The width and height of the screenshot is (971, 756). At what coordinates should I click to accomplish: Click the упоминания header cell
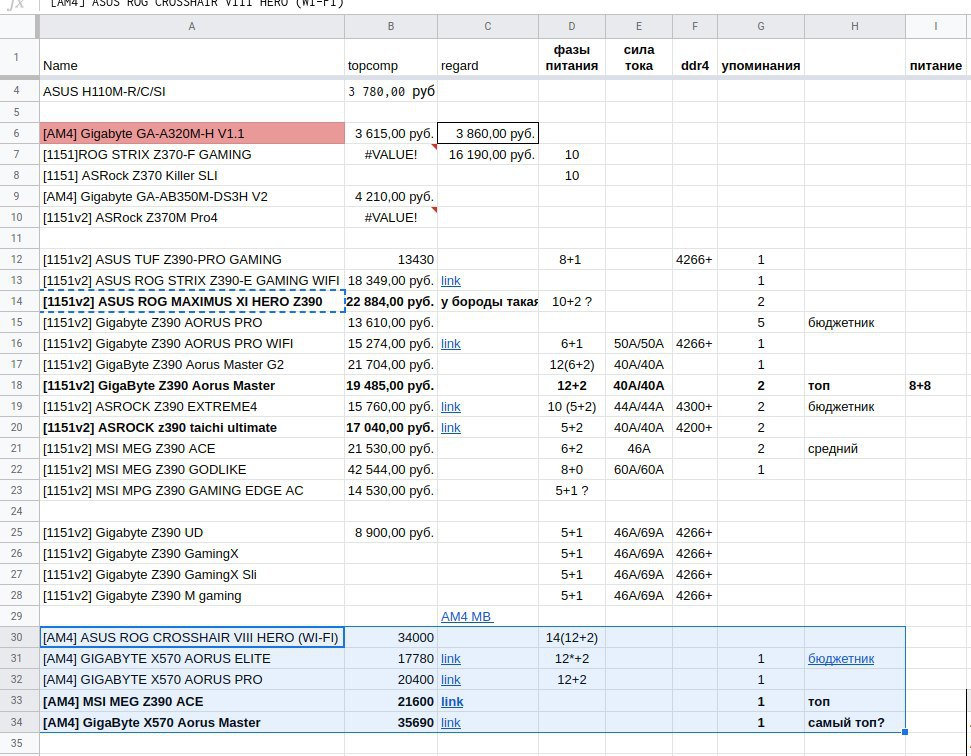(761, 57)
